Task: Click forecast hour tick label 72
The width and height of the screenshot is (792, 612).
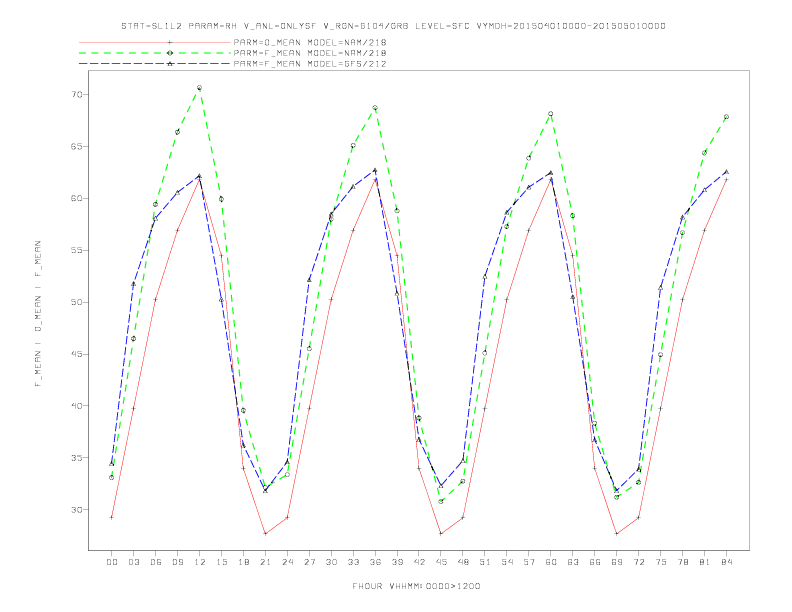Action: pyautogui.click(x=639, y=562)
